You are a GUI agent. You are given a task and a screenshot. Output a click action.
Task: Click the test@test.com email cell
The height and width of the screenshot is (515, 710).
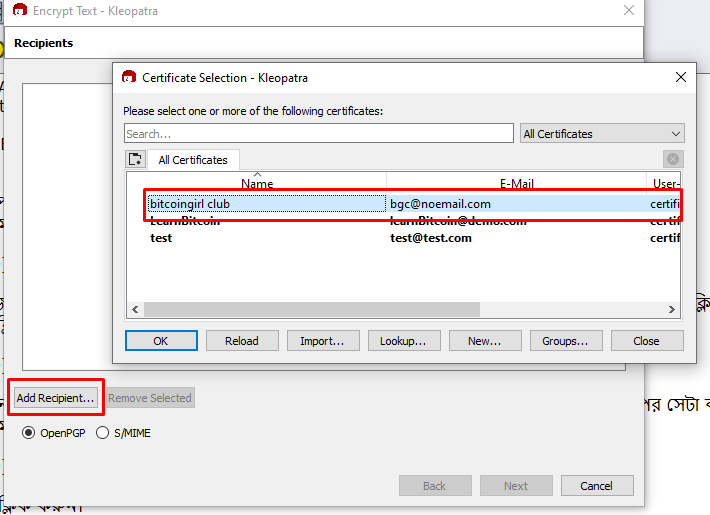(x=431, y=238)
